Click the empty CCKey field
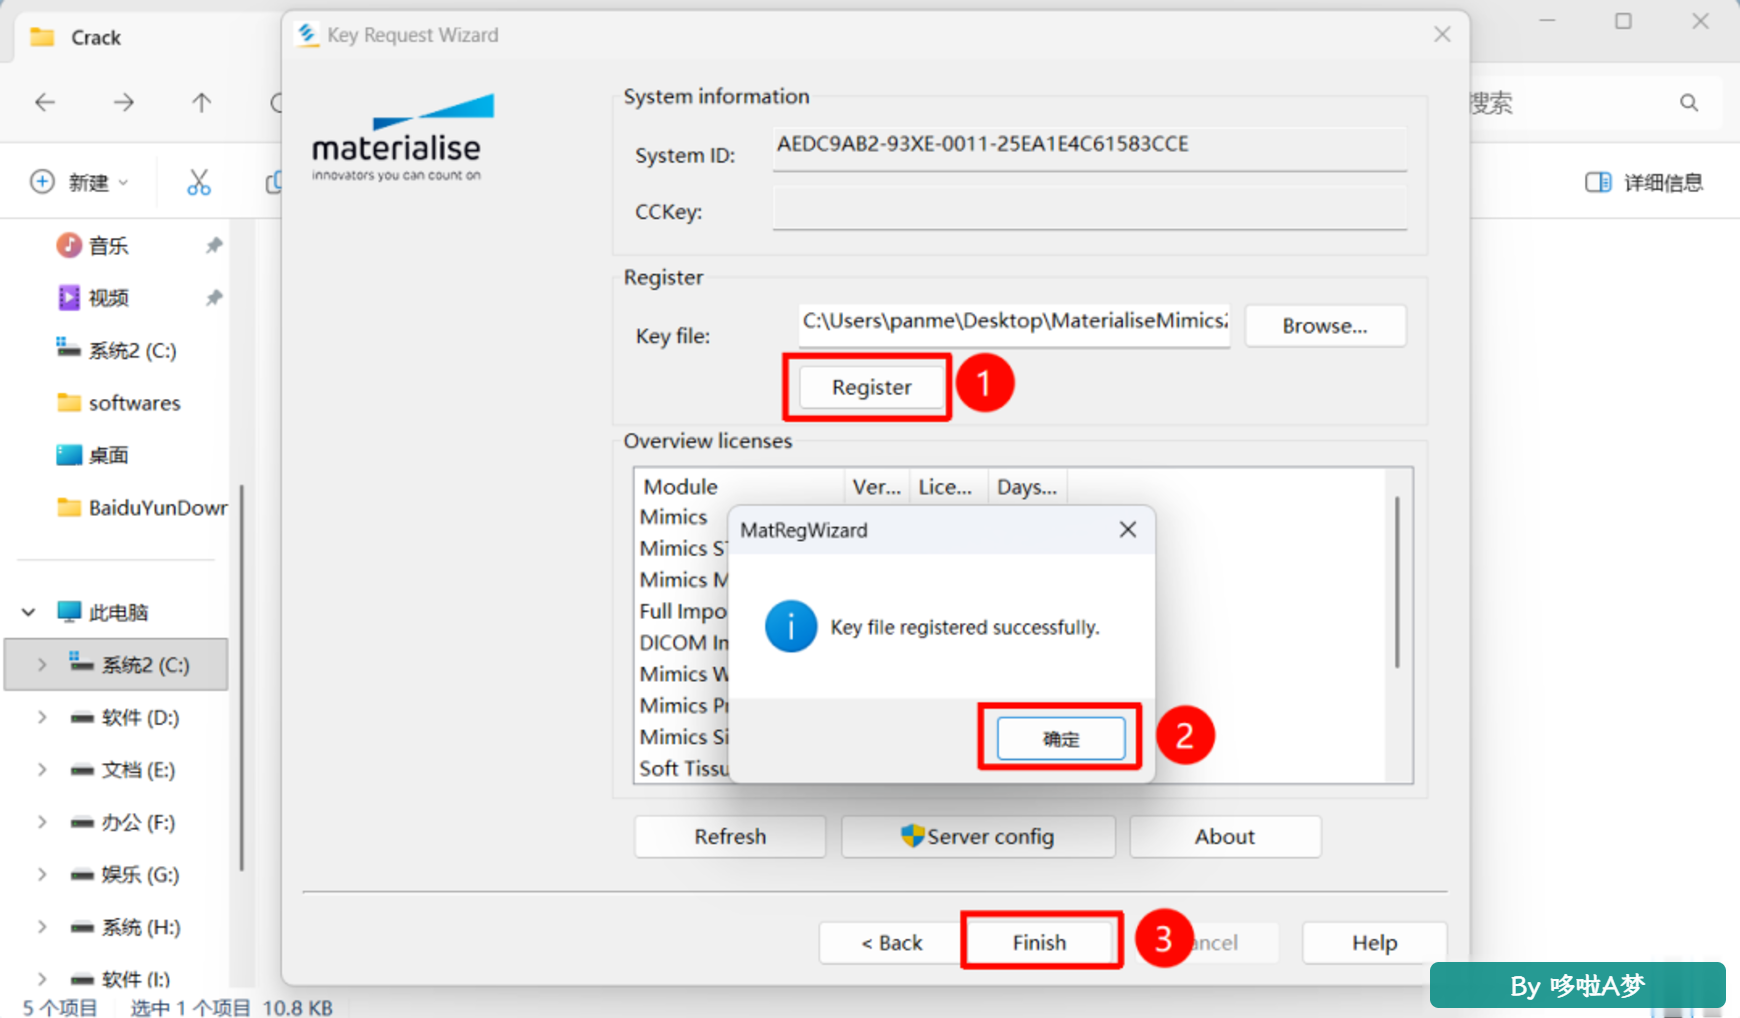Image resolution: width=1740 pixels, height=1018 pixels. [x=1089, y=210]
